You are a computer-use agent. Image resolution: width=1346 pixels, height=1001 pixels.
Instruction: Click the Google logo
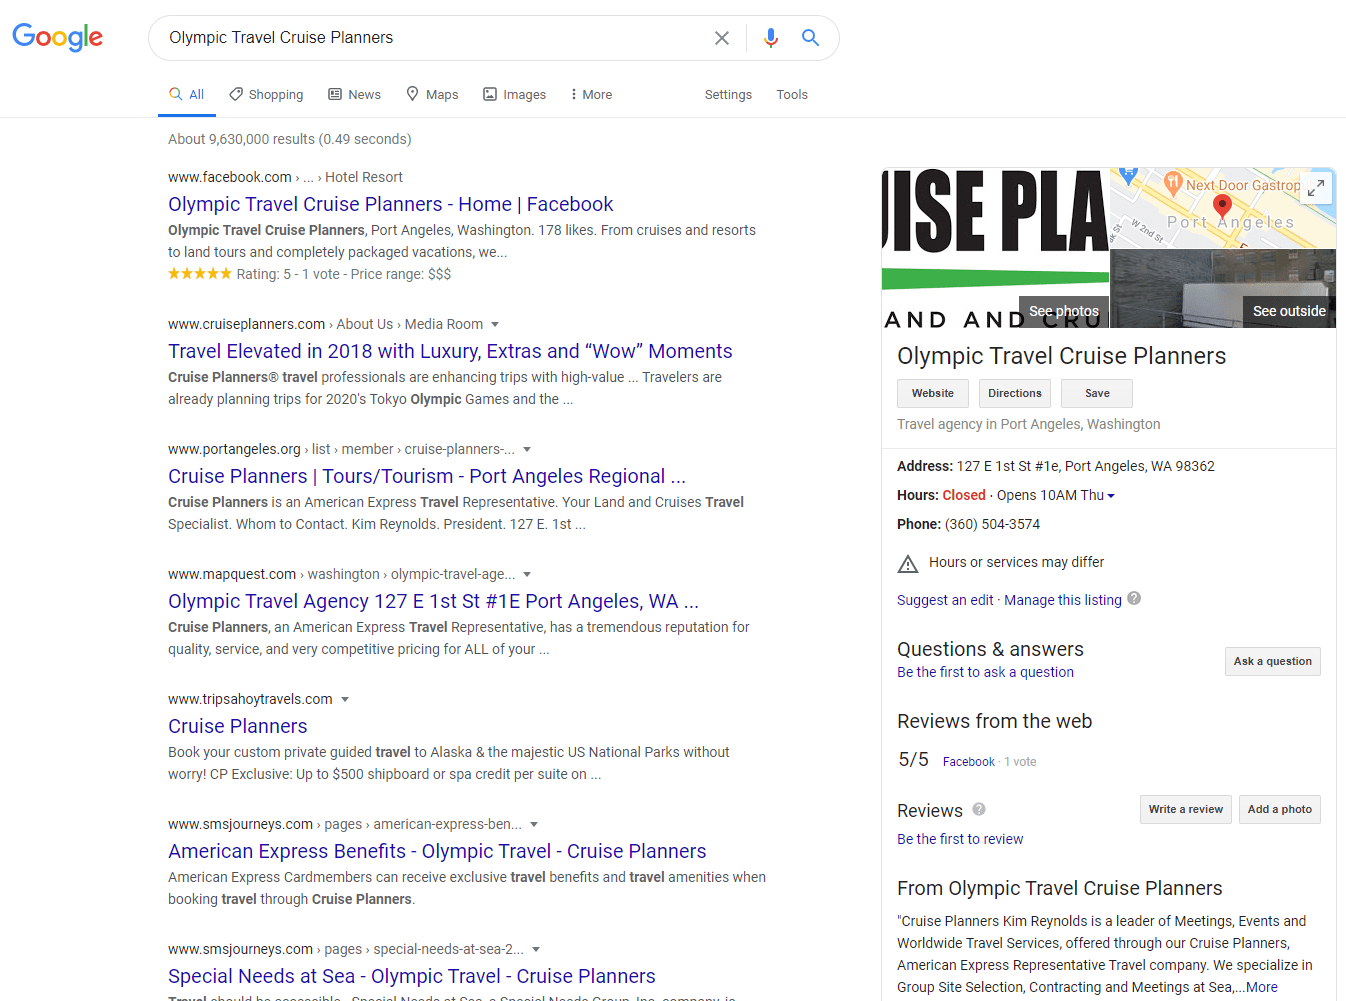(58, 37)
